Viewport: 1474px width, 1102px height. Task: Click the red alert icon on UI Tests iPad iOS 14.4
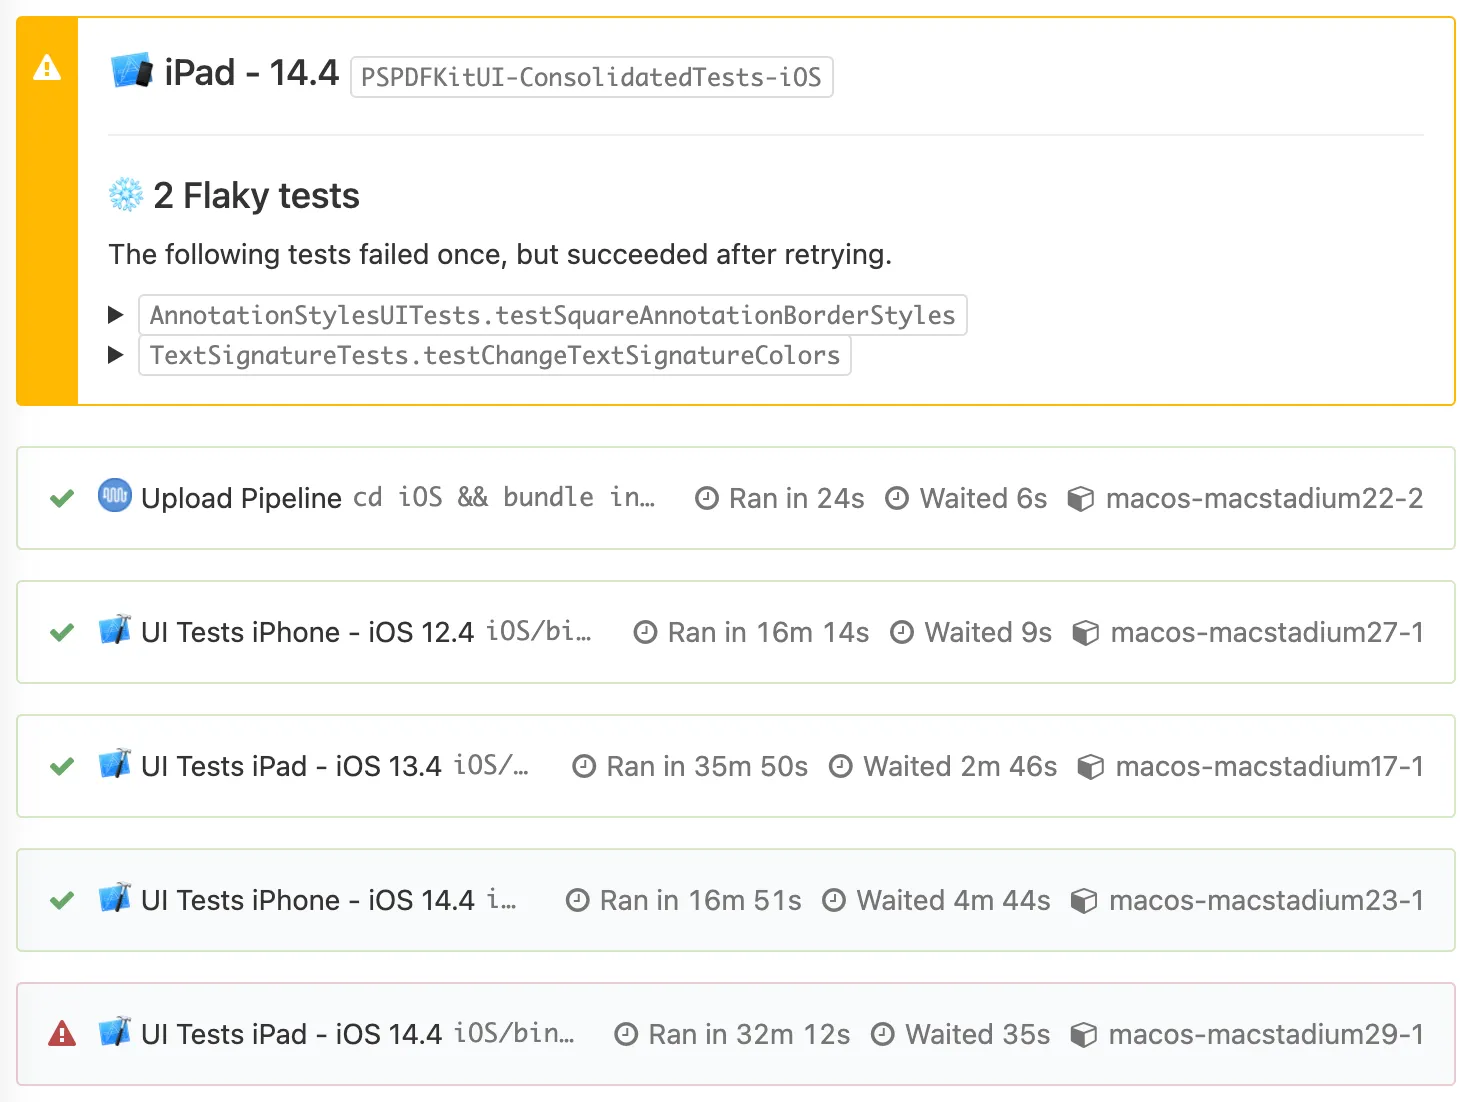[x=61, y=1034]
